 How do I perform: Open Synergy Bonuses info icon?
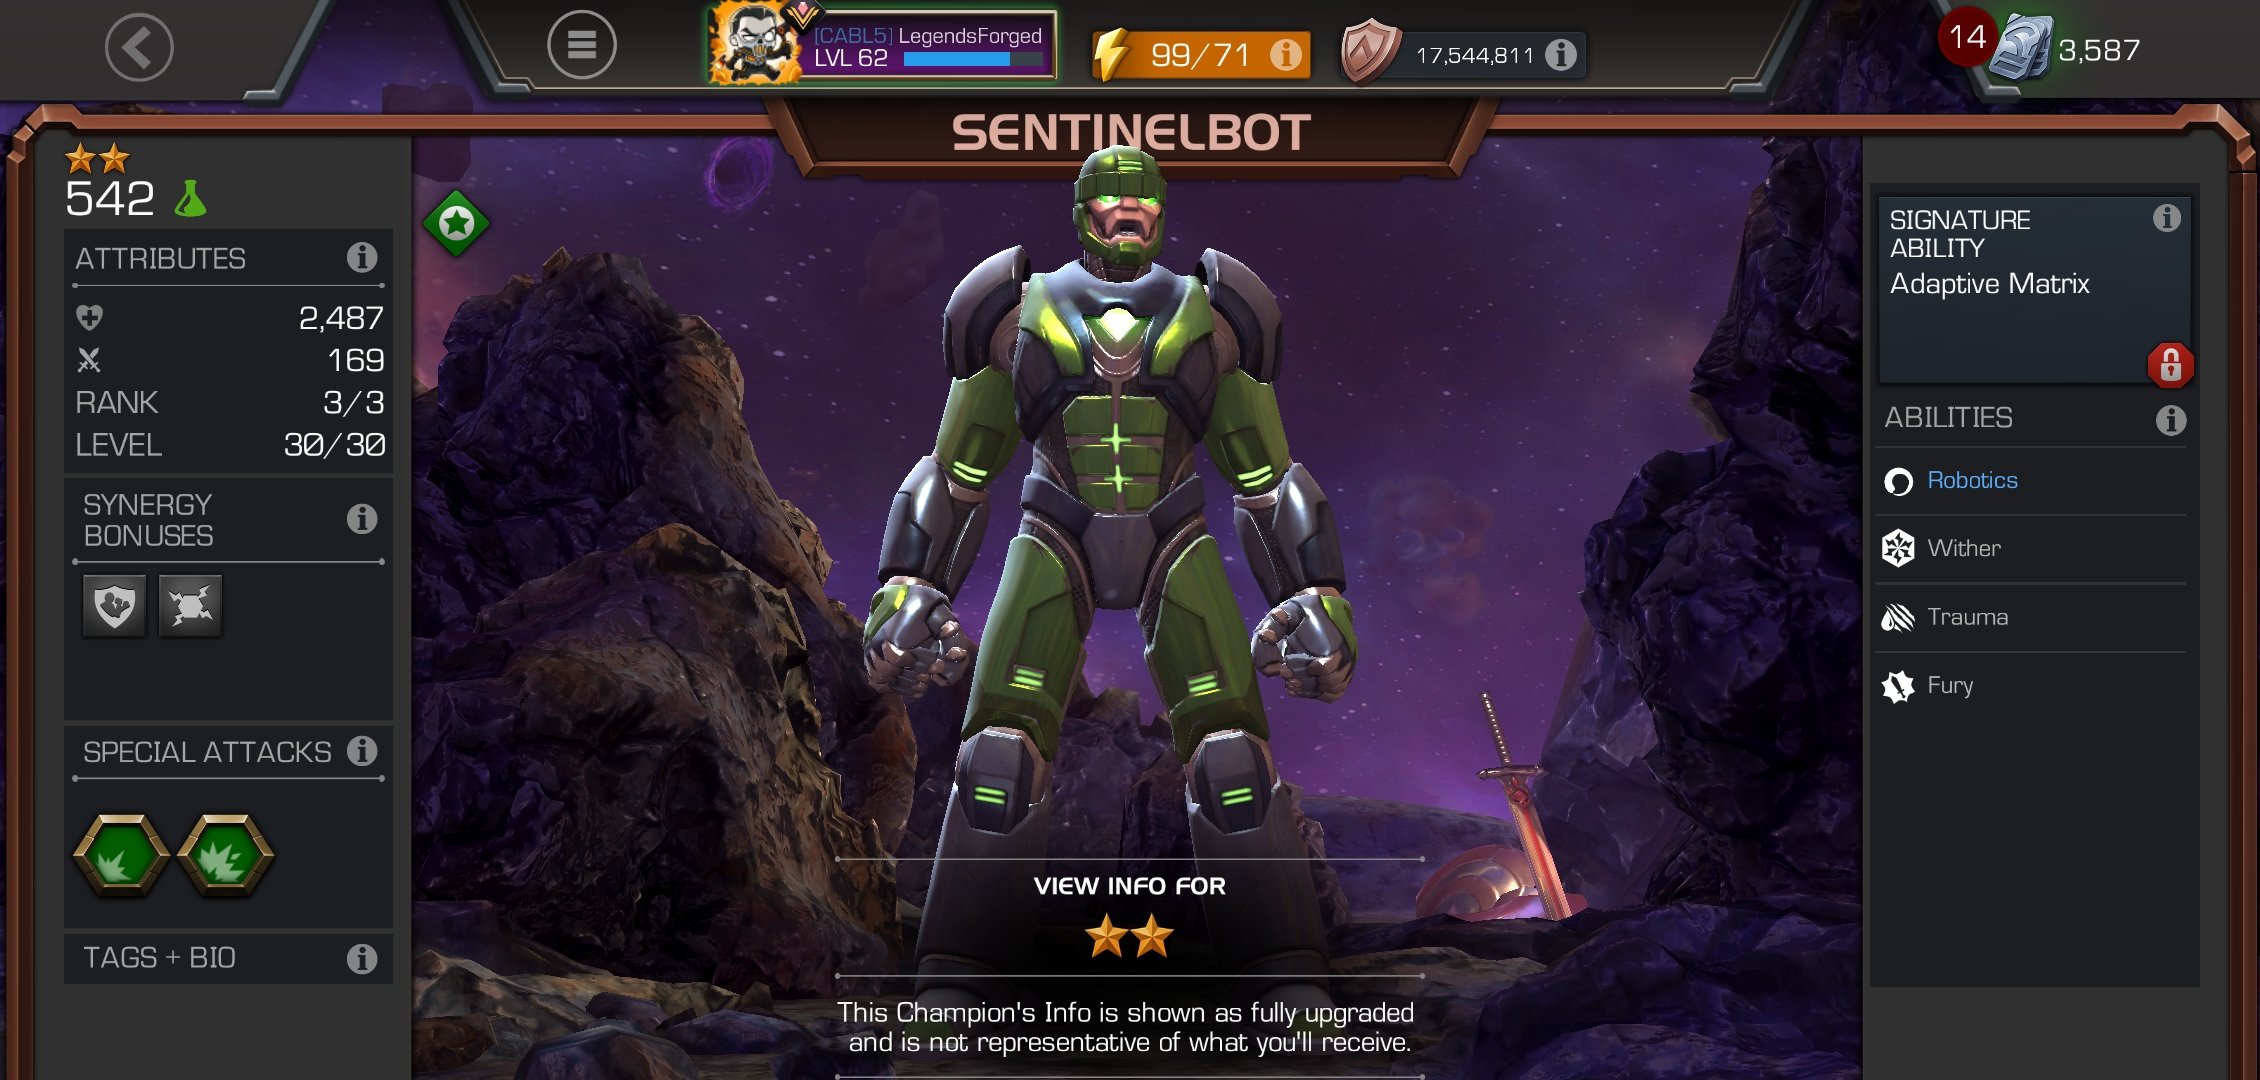362,519
